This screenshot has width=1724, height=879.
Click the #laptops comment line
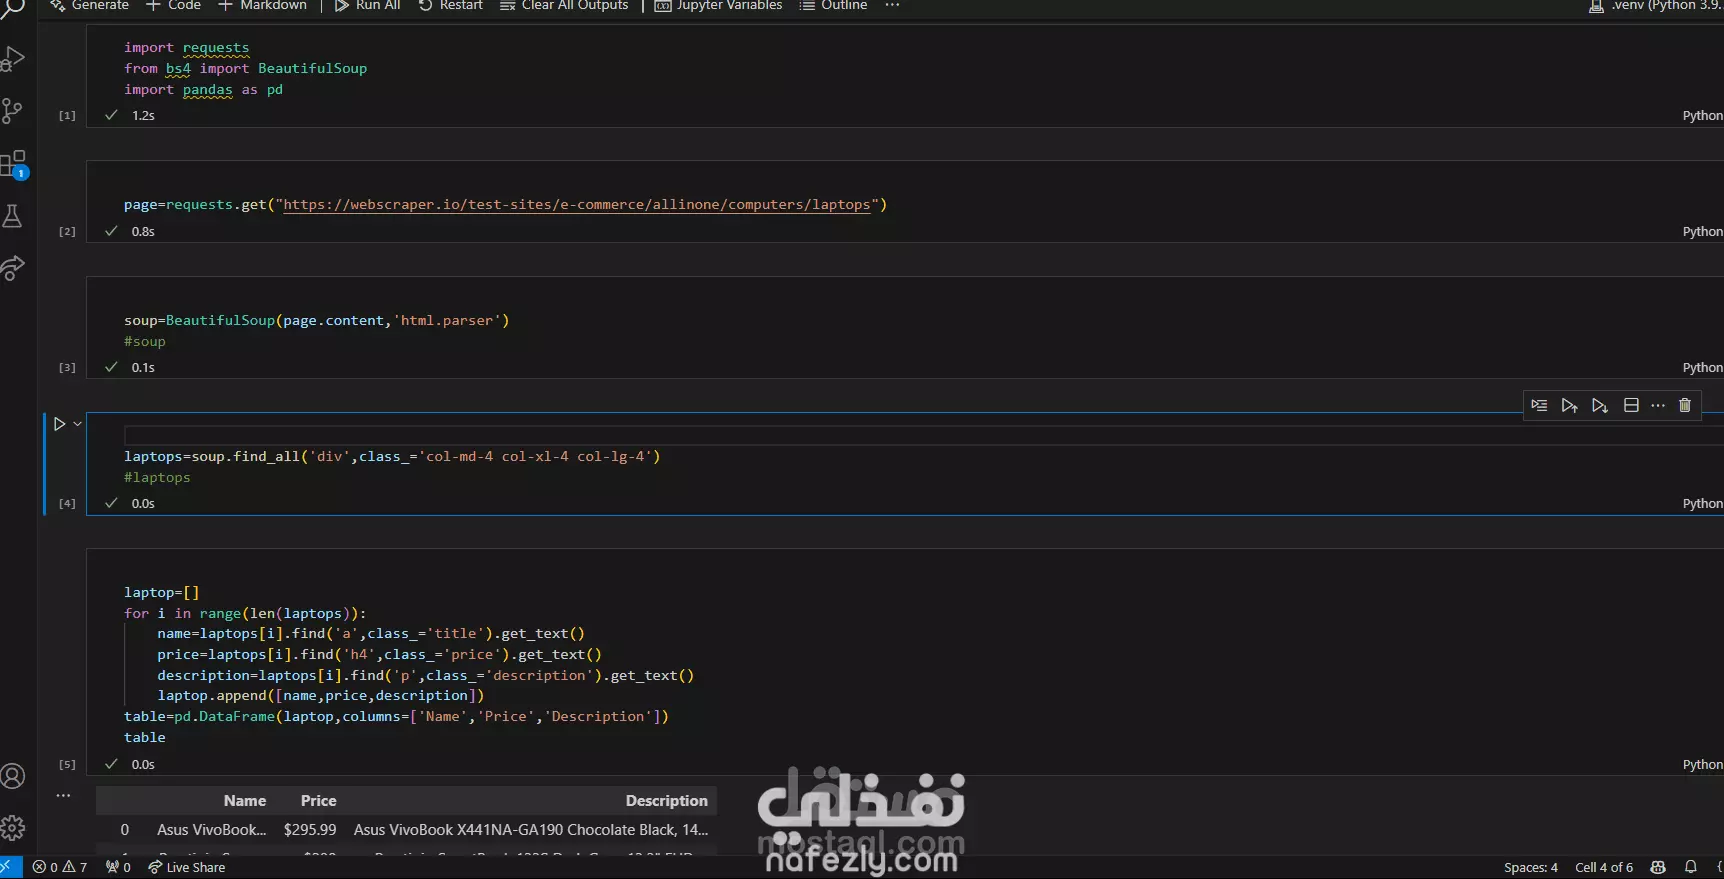(x=157, y=478)
